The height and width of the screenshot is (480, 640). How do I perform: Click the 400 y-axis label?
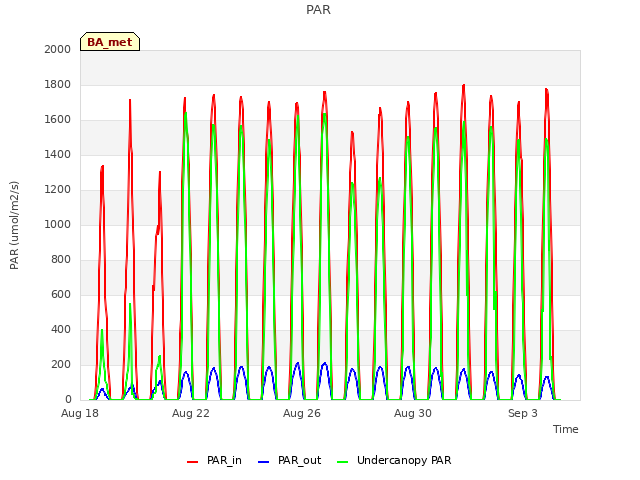[x=61, y=330]
